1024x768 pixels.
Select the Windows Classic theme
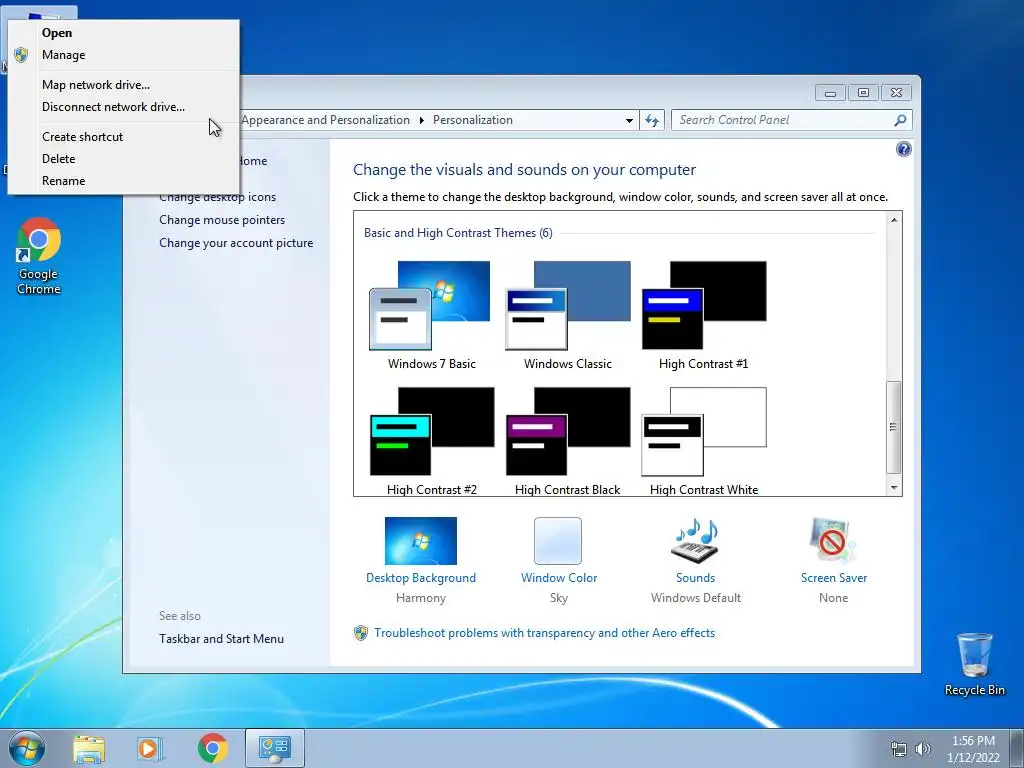568,316
